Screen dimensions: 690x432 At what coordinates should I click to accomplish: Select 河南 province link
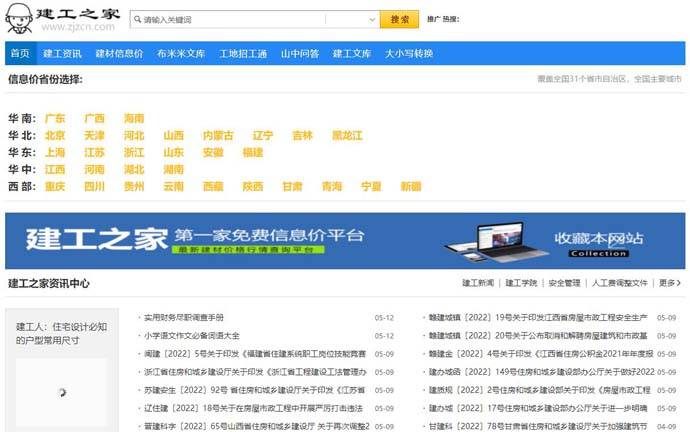[94, 169]
